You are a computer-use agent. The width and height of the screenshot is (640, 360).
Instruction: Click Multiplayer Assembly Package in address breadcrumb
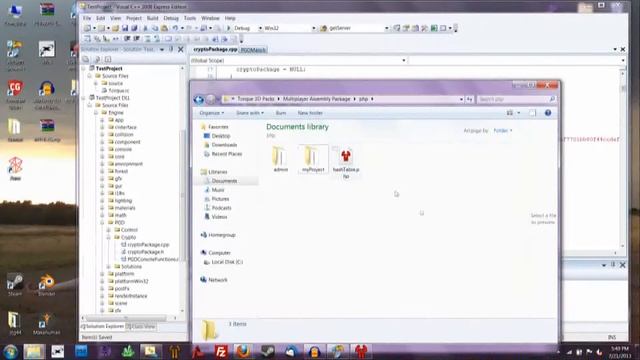click(317, 99)
